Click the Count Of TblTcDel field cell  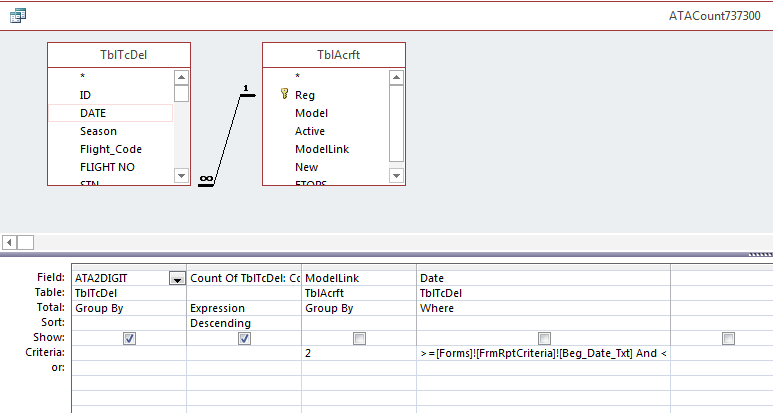coord(244,278)
